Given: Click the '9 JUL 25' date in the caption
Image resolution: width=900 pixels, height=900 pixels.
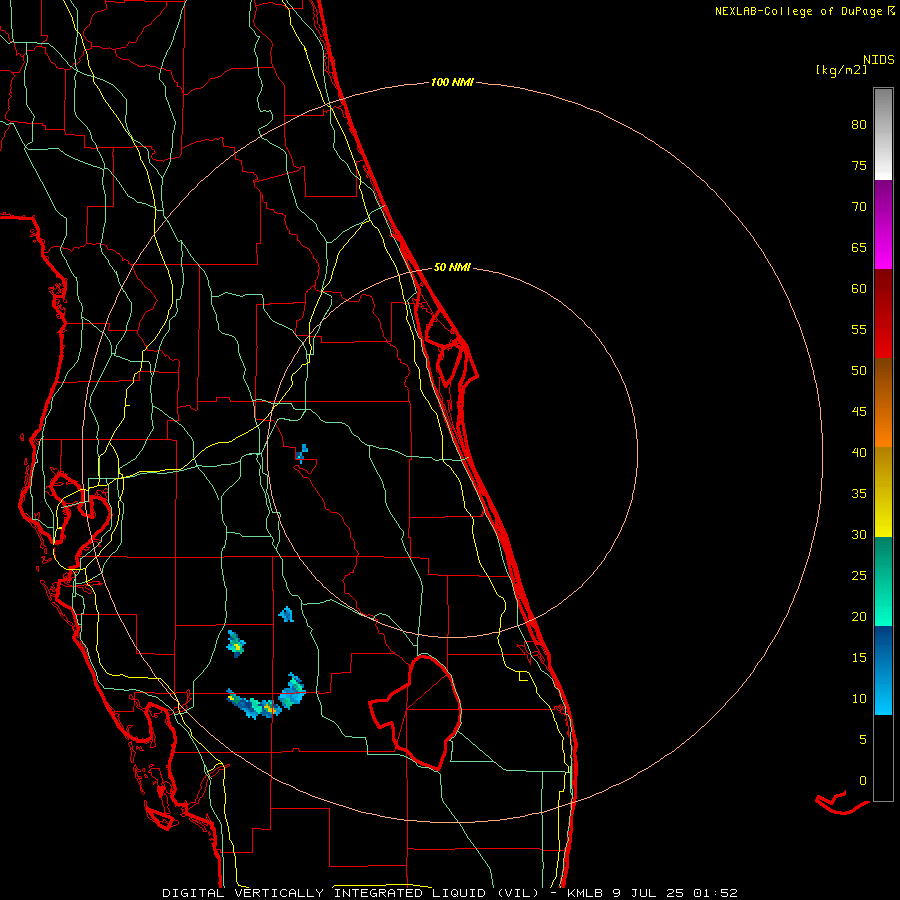Looking at the screenshot, I should (649, 893).
